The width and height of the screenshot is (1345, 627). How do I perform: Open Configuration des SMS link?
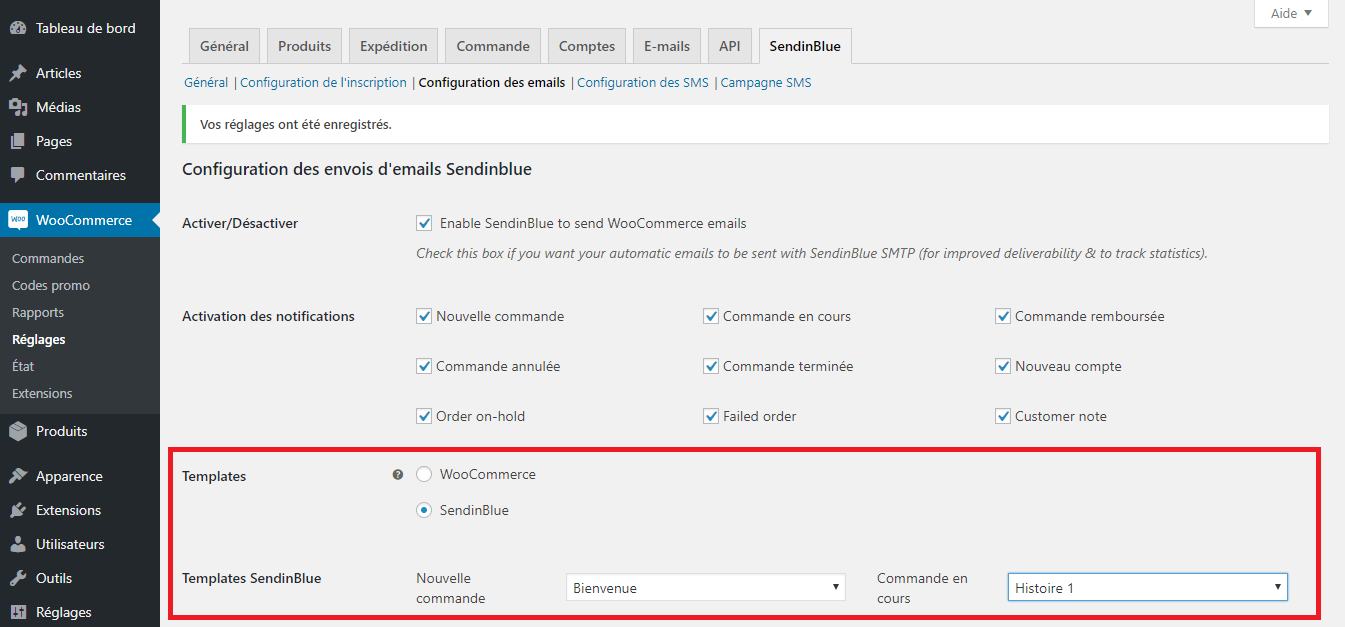tap(643, 83)
